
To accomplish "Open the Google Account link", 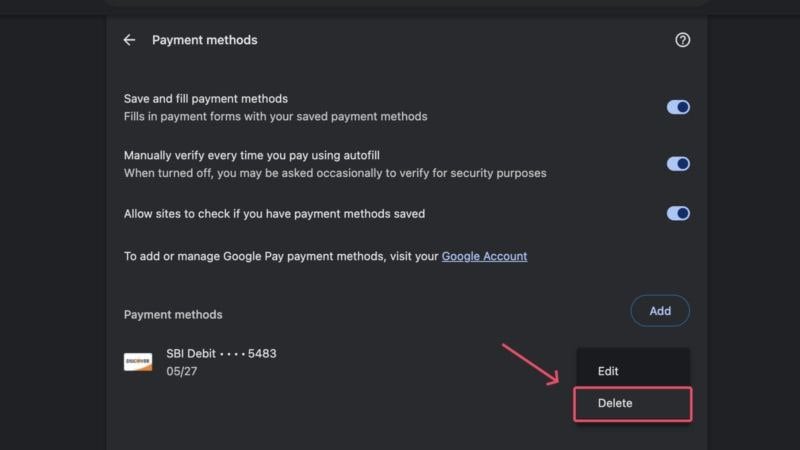I will (484, 256).
